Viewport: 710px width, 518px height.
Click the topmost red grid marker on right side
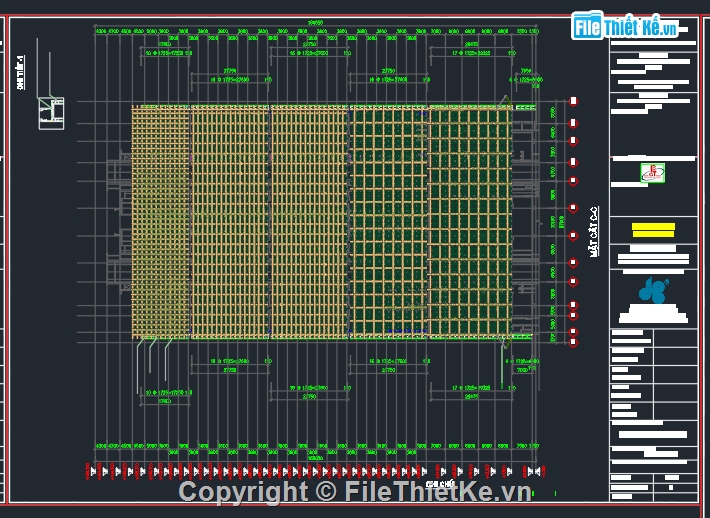tap(573, 101)
